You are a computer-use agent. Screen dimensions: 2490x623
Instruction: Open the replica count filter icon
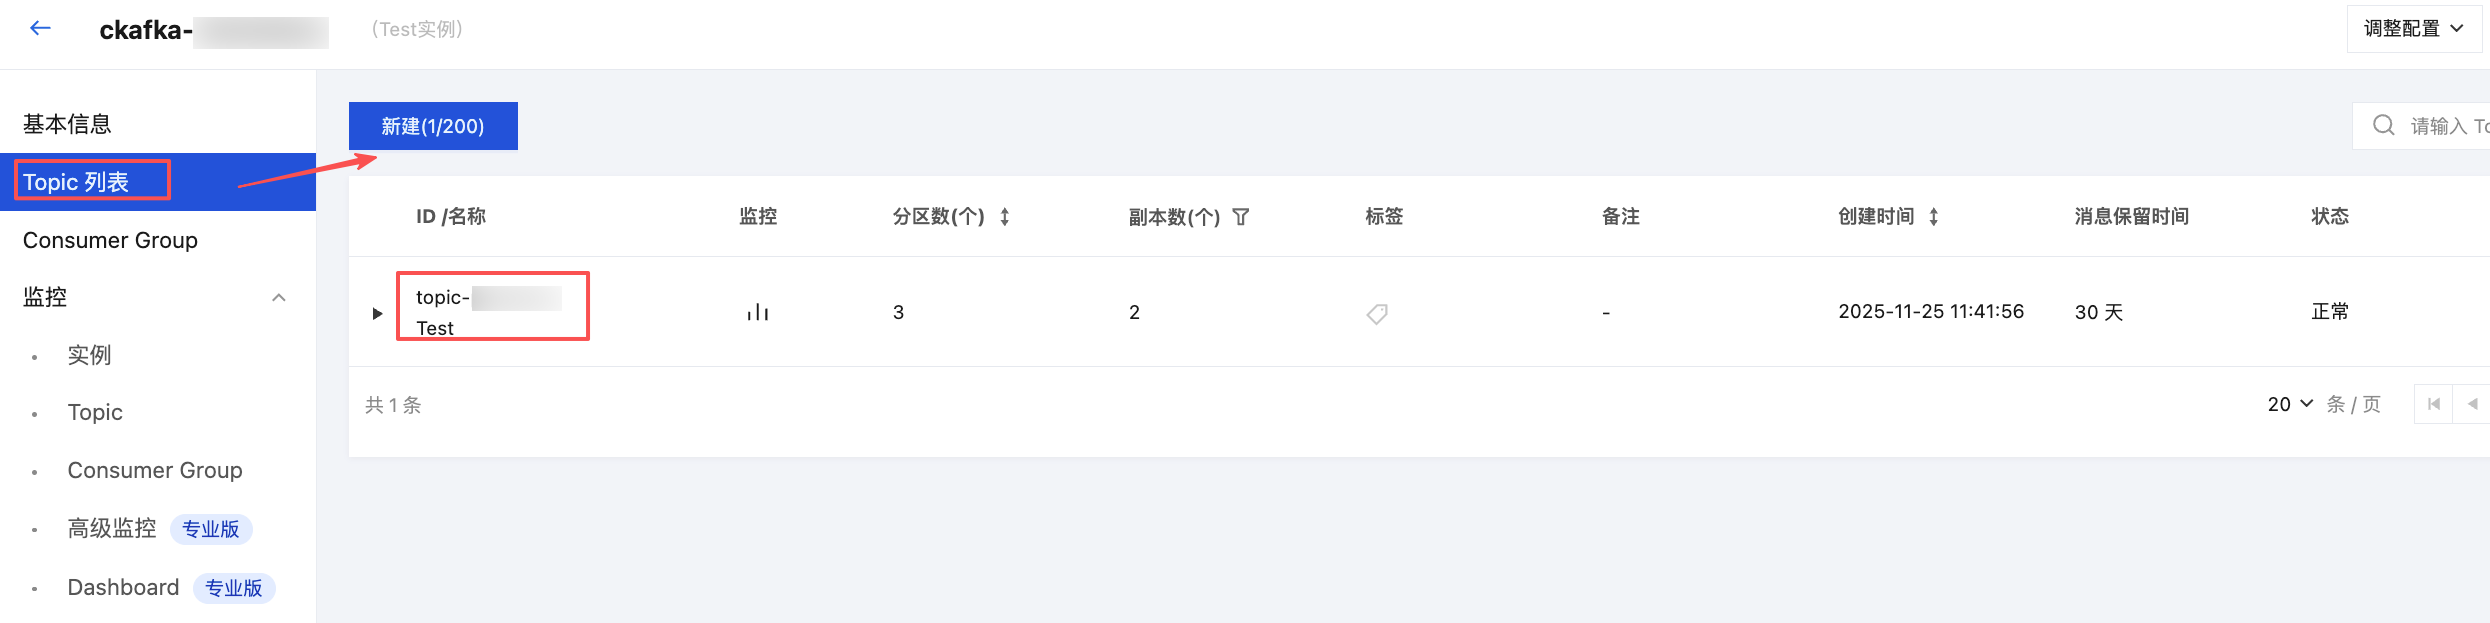pos(1241,217)
